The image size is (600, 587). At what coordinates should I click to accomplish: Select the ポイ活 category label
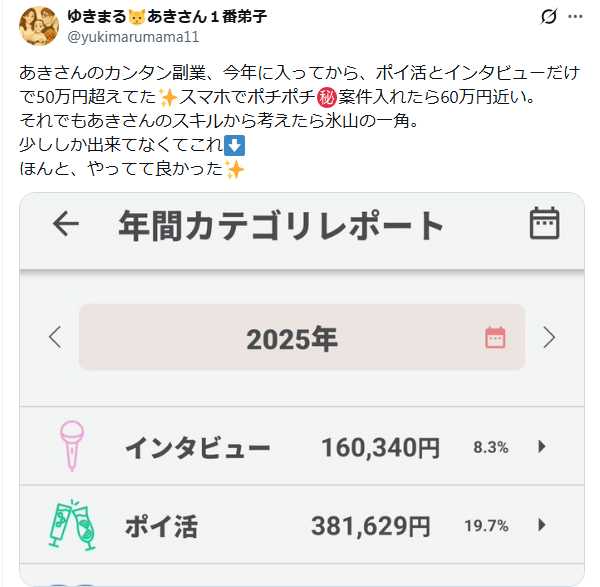coord(161,525)
